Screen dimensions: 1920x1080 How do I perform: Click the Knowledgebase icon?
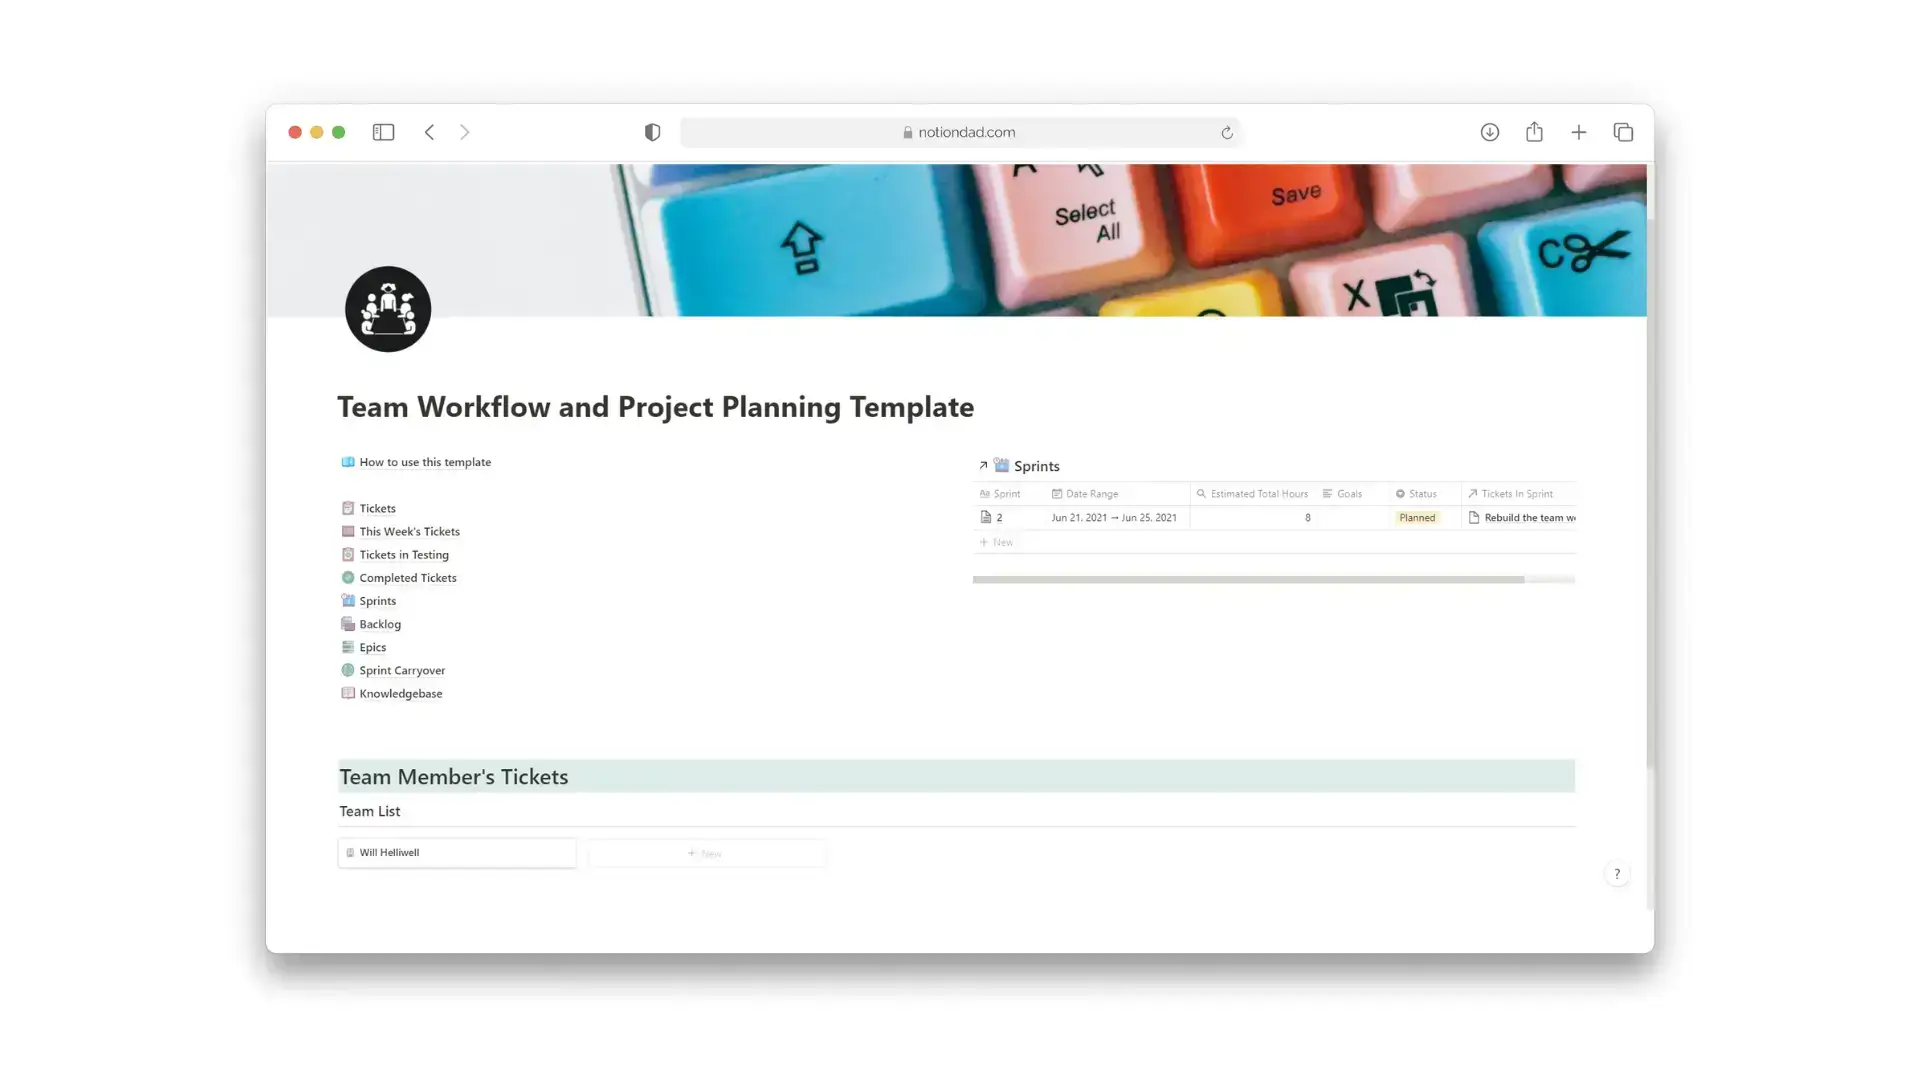tap(348, 692)
